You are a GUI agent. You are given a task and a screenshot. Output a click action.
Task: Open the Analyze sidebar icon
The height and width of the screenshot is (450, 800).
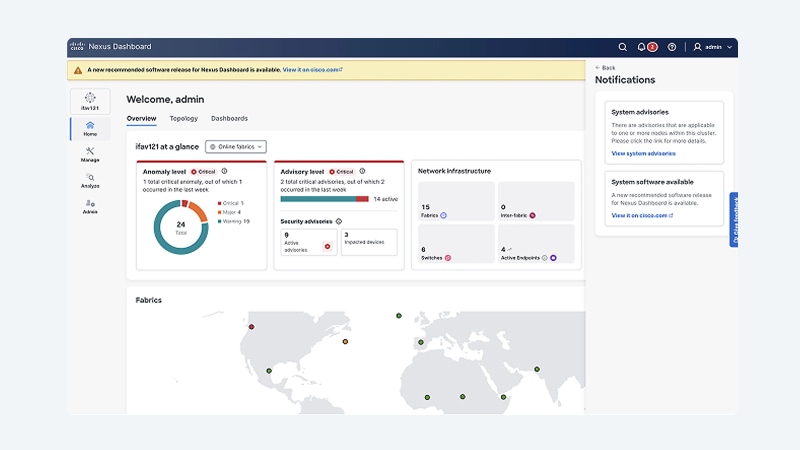click(90, 180)
